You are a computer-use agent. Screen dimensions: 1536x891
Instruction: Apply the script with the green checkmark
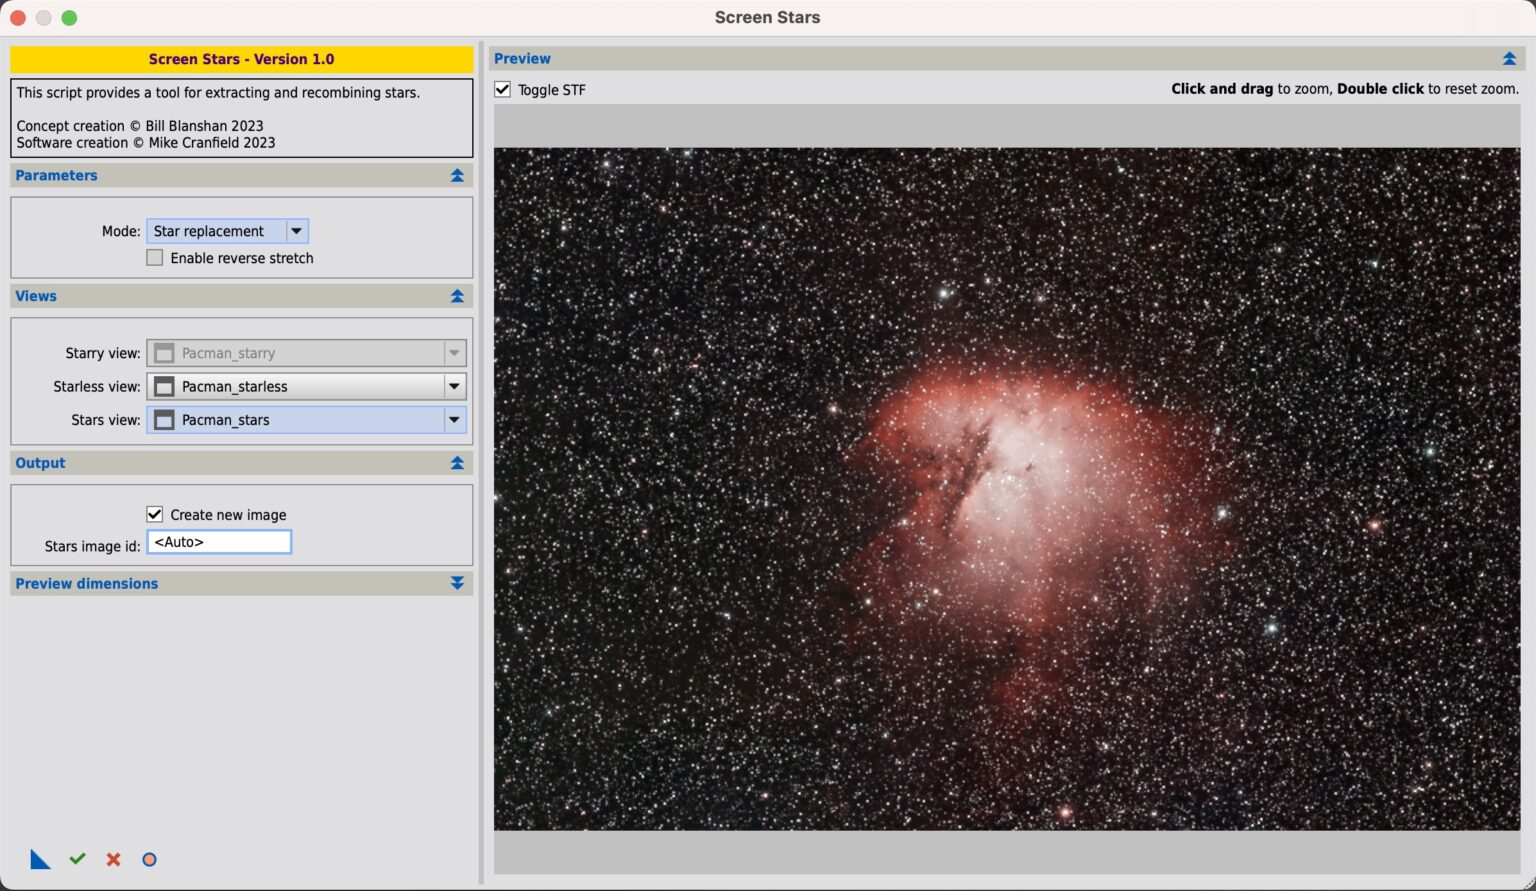[x=77, y=859]
